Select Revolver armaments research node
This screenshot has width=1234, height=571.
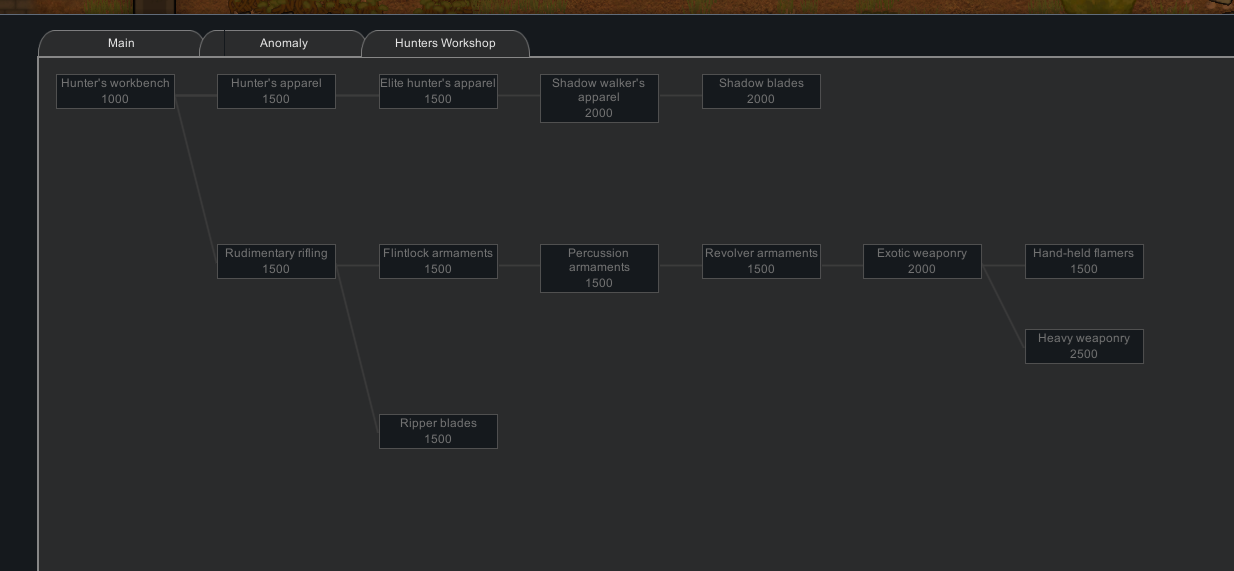coord(761,261)
